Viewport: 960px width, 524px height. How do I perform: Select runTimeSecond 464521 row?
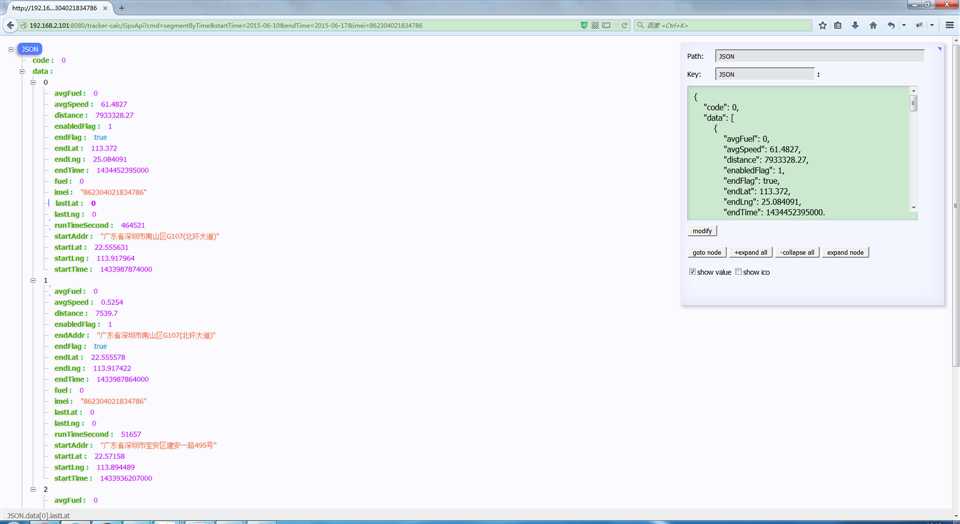(99, 225)
